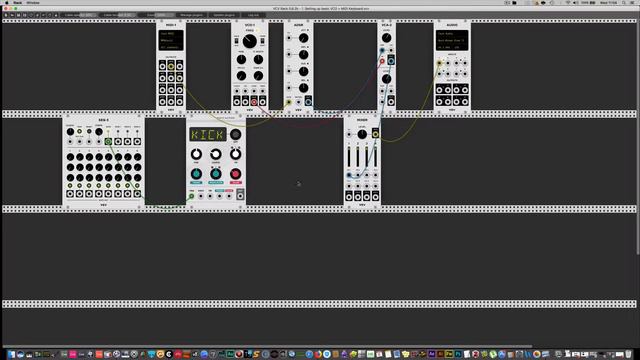Open the engine sample rate toolbar menu
Viewport: 640px width, 360px height.
pyautogui.click(x=43, y=15)
